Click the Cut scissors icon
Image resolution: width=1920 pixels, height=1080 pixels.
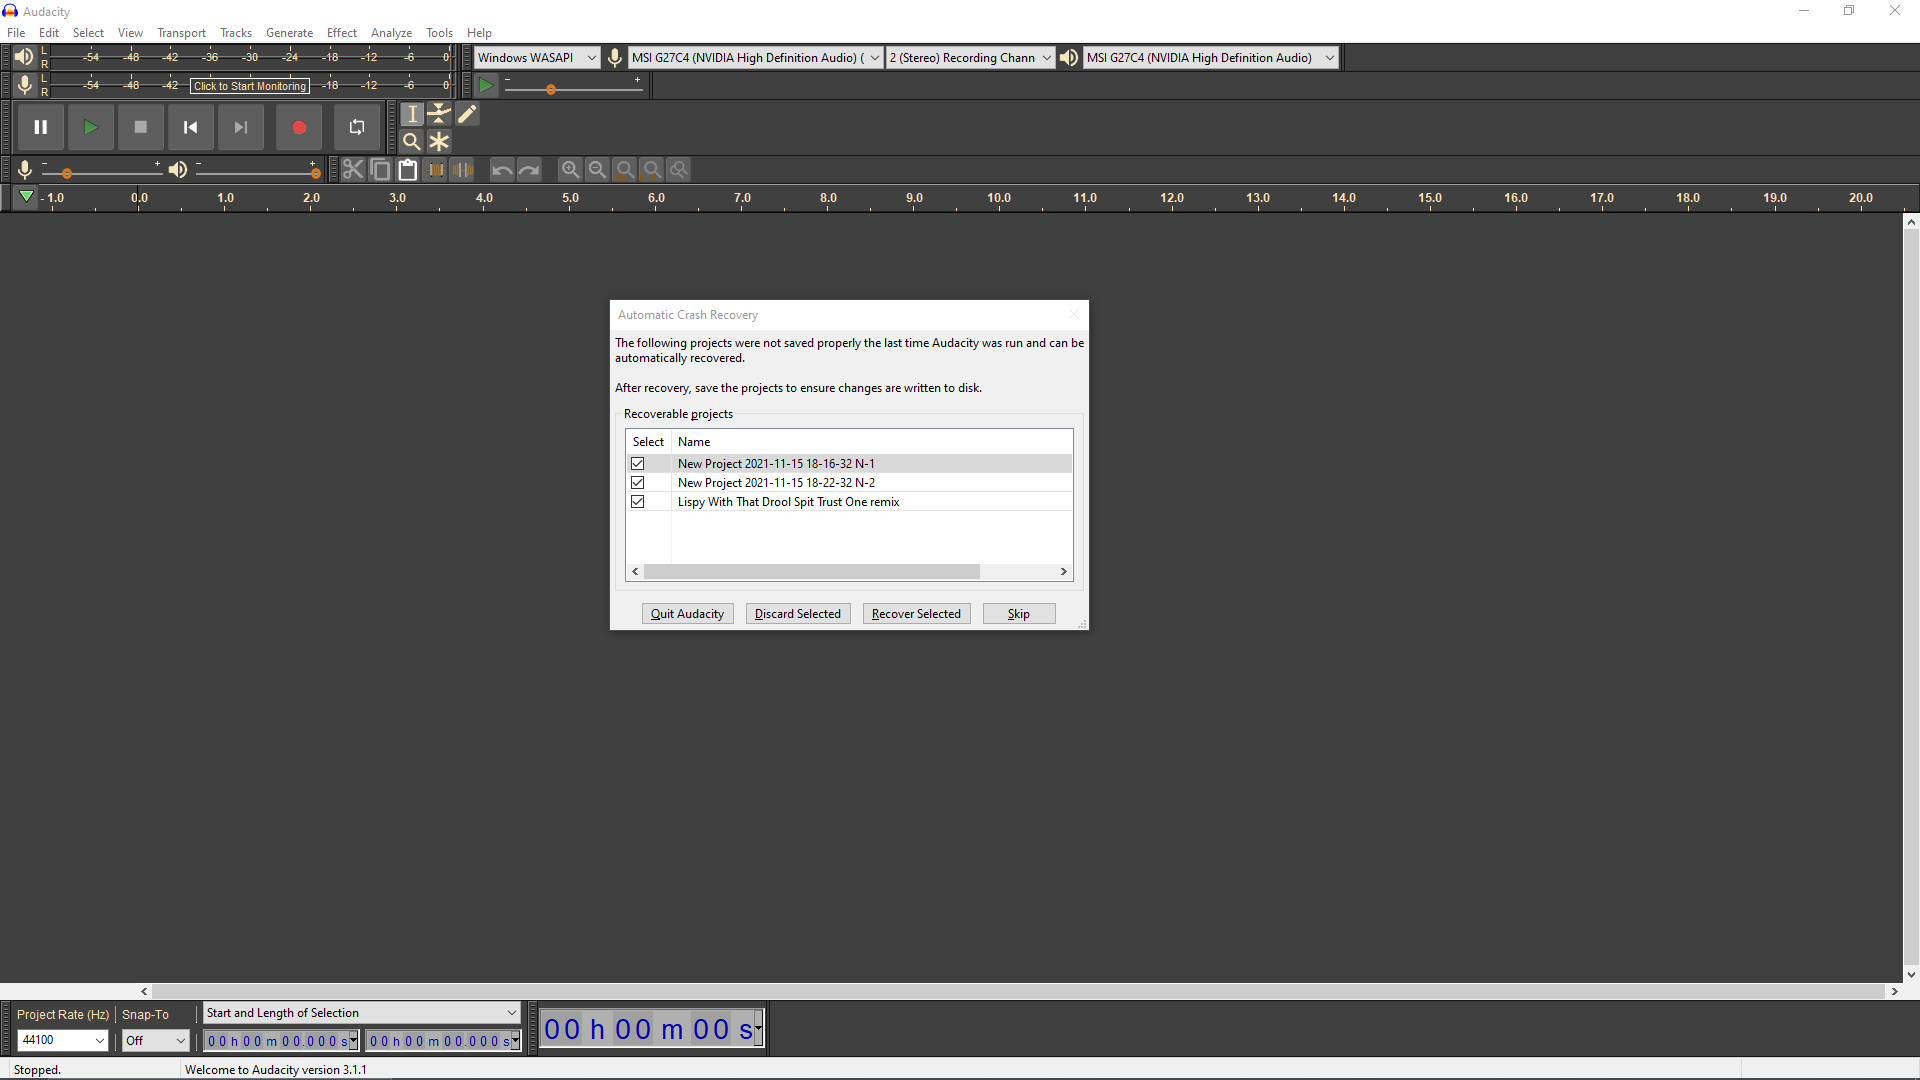353,170
